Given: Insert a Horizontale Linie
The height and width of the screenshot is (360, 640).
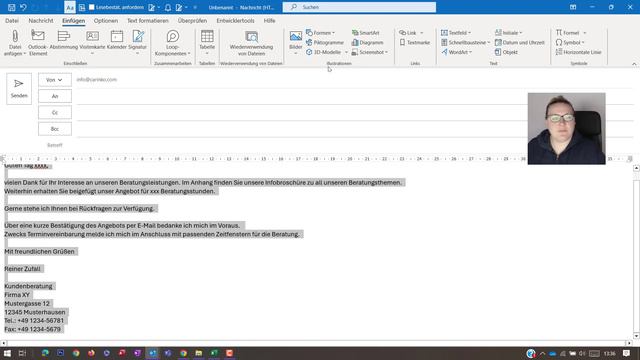Looking at the screenshot, I should pos(578,52).
